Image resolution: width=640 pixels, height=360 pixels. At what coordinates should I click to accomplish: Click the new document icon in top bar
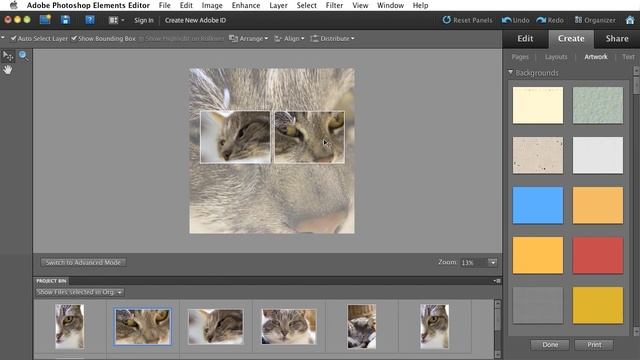(45, 20)
